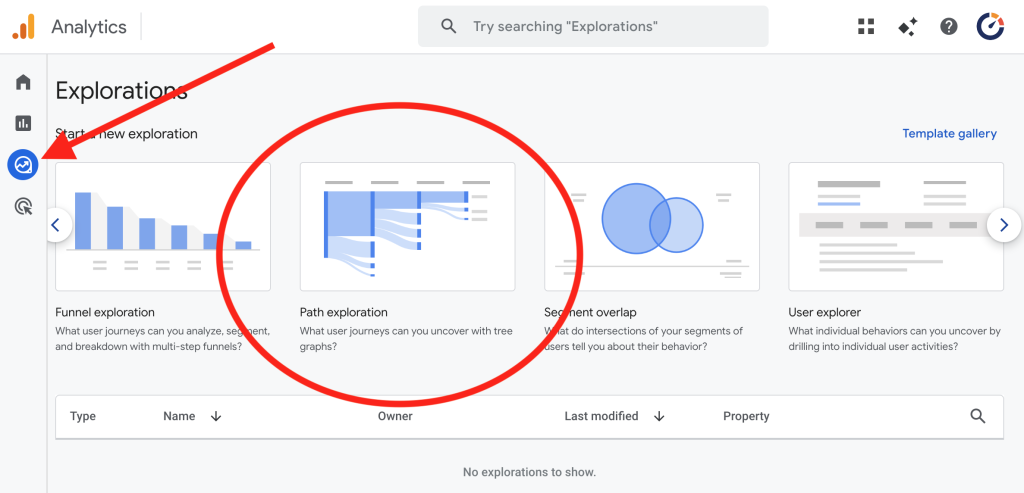1024x493 pixels.
Task: Open the Insights sparkle icon
Action: (x=908, y=27)
